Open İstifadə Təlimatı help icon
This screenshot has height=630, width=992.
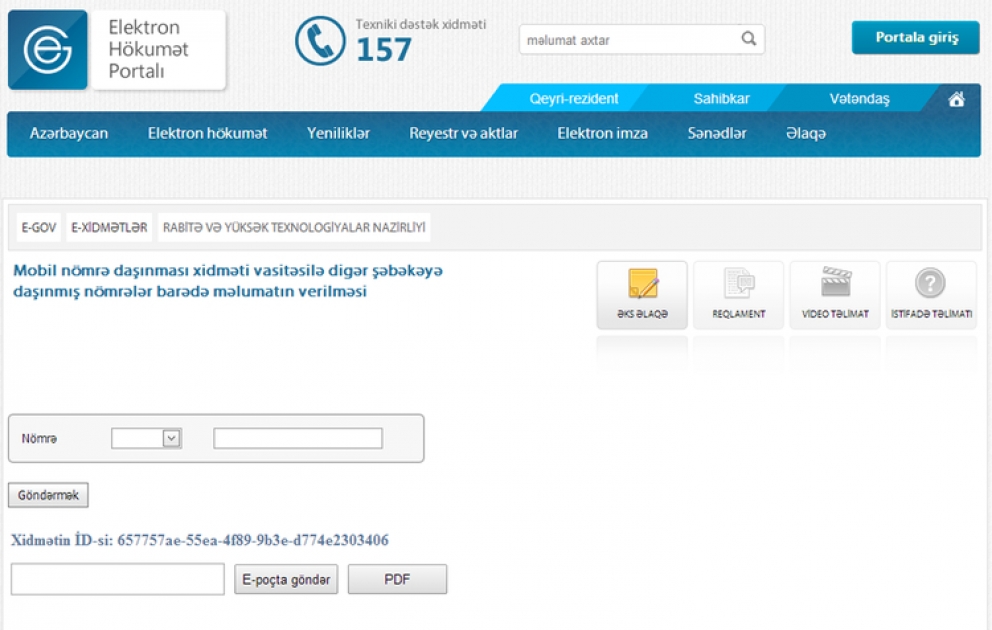tap(931, 295)
